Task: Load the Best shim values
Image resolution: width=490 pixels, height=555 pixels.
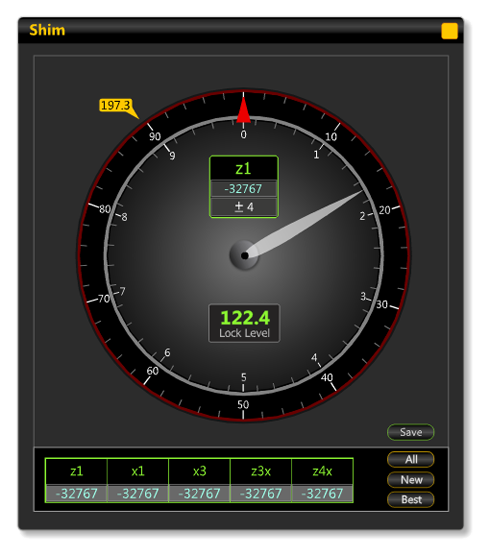Action: tap(411, 500)
